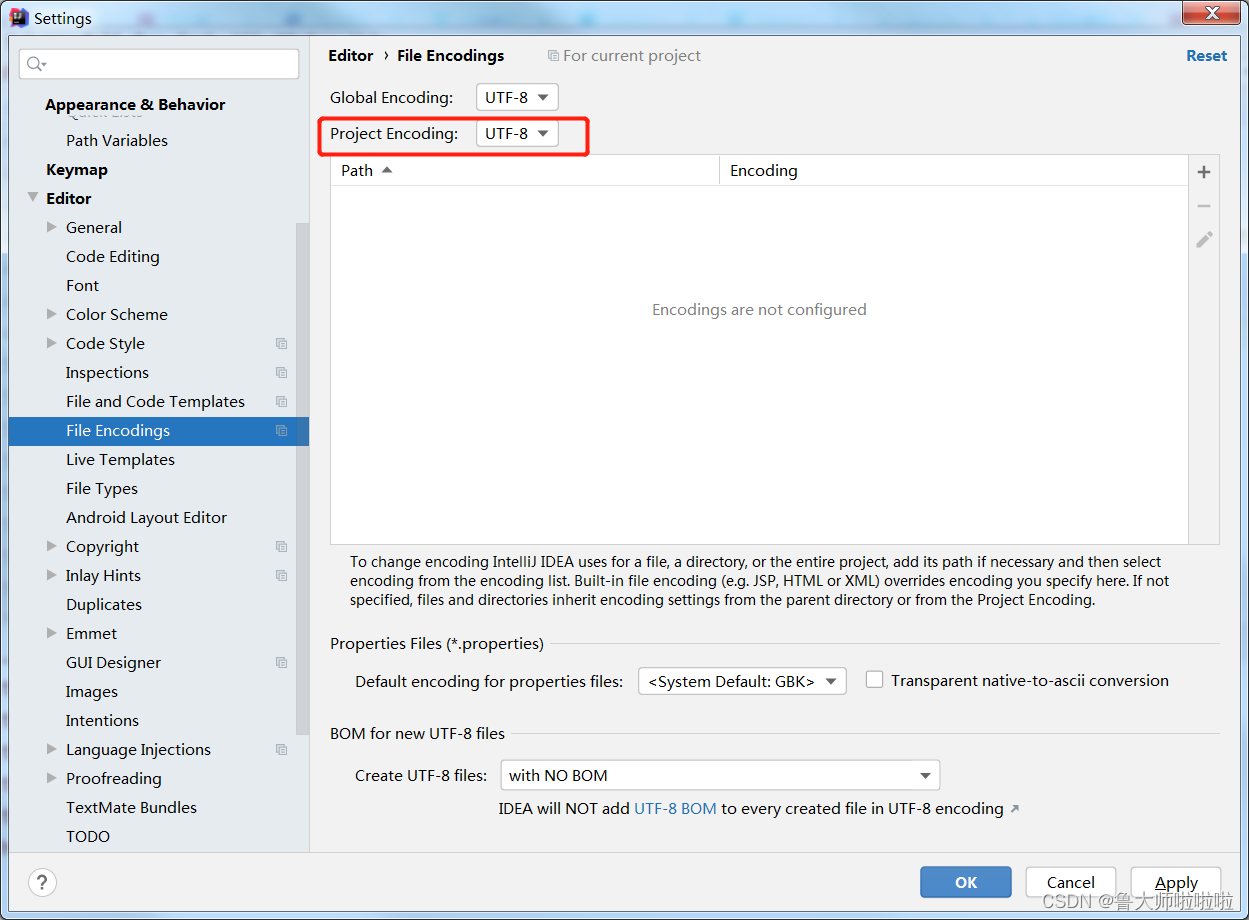Click the search magnifier icon
1249x920 pixels.
click(35, 64)
